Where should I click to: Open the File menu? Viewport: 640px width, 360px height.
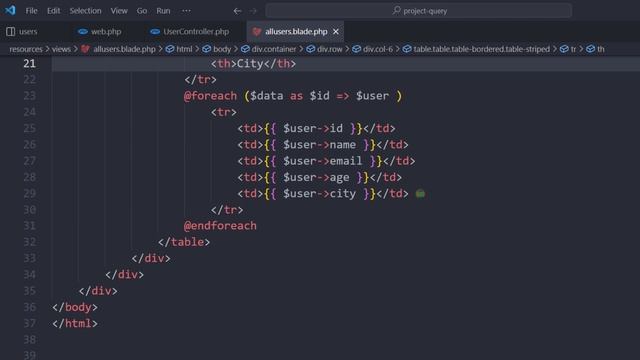tap(31, 11)
